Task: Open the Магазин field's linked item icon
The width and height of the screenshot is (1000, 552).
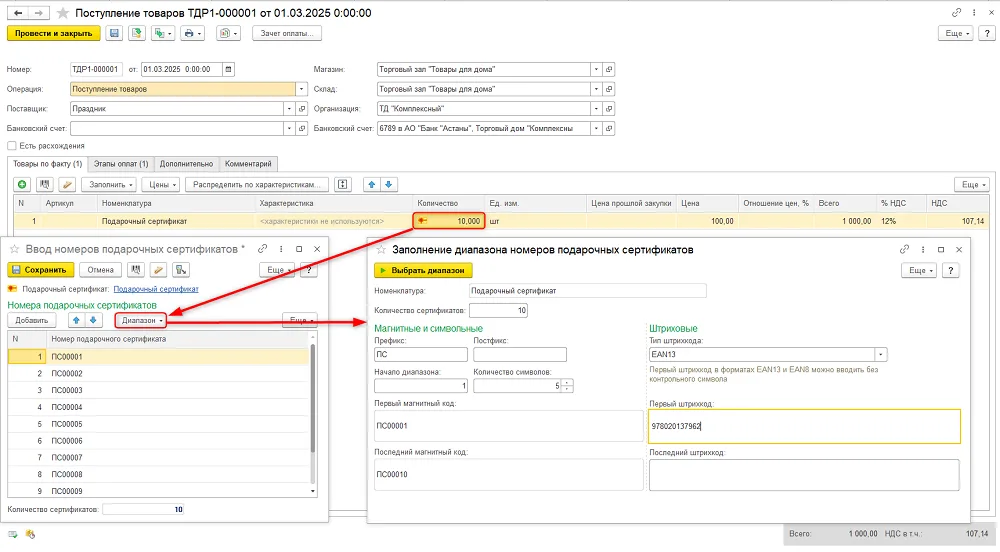Action: pyautogui.click(x=609, y=69)
